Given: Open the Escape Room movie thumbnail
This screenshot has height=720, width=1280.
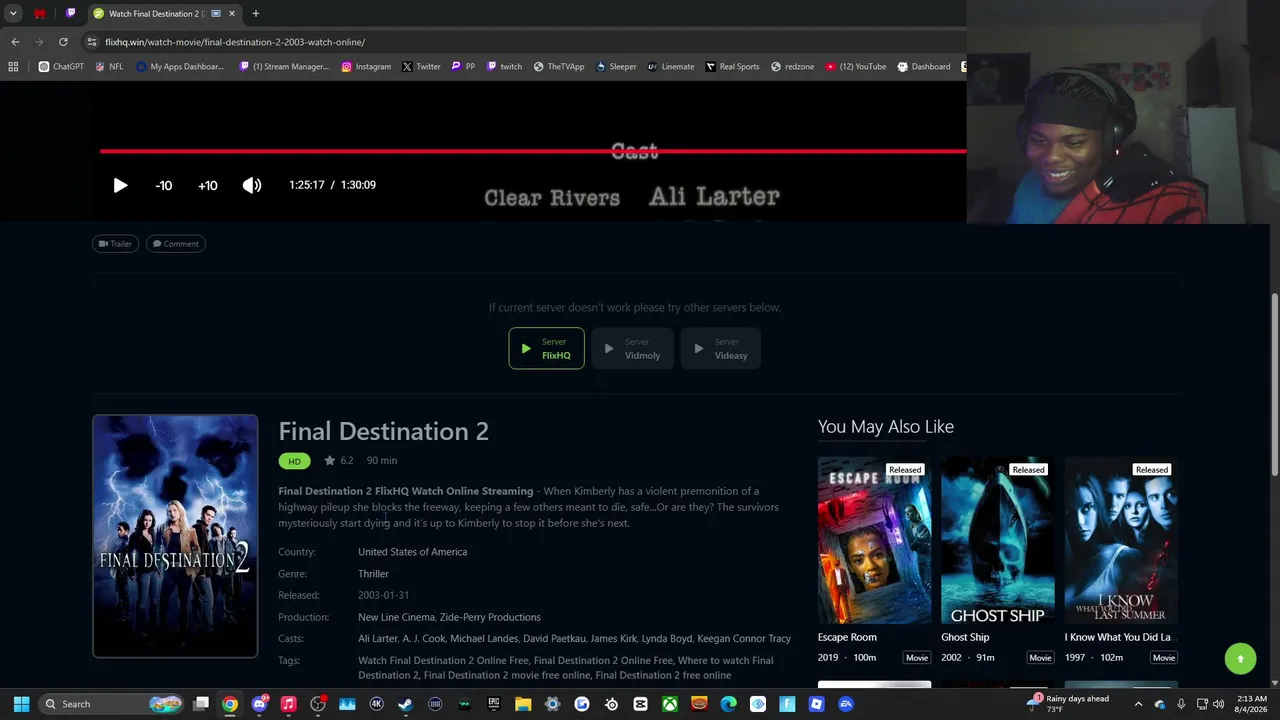Looking at the screenshot, I should [x=874, y=540].
